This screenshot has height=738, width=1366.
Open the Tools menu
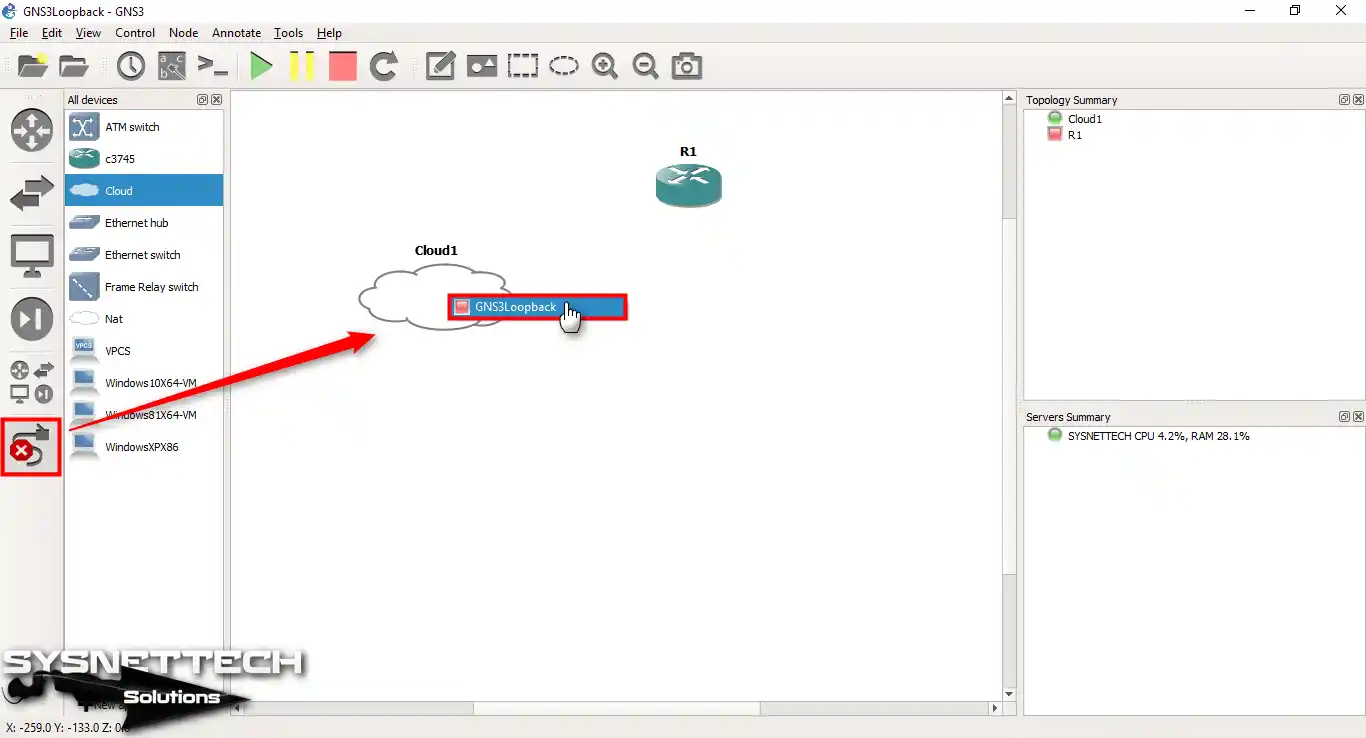pyautogui.click(x=288, y=33)
